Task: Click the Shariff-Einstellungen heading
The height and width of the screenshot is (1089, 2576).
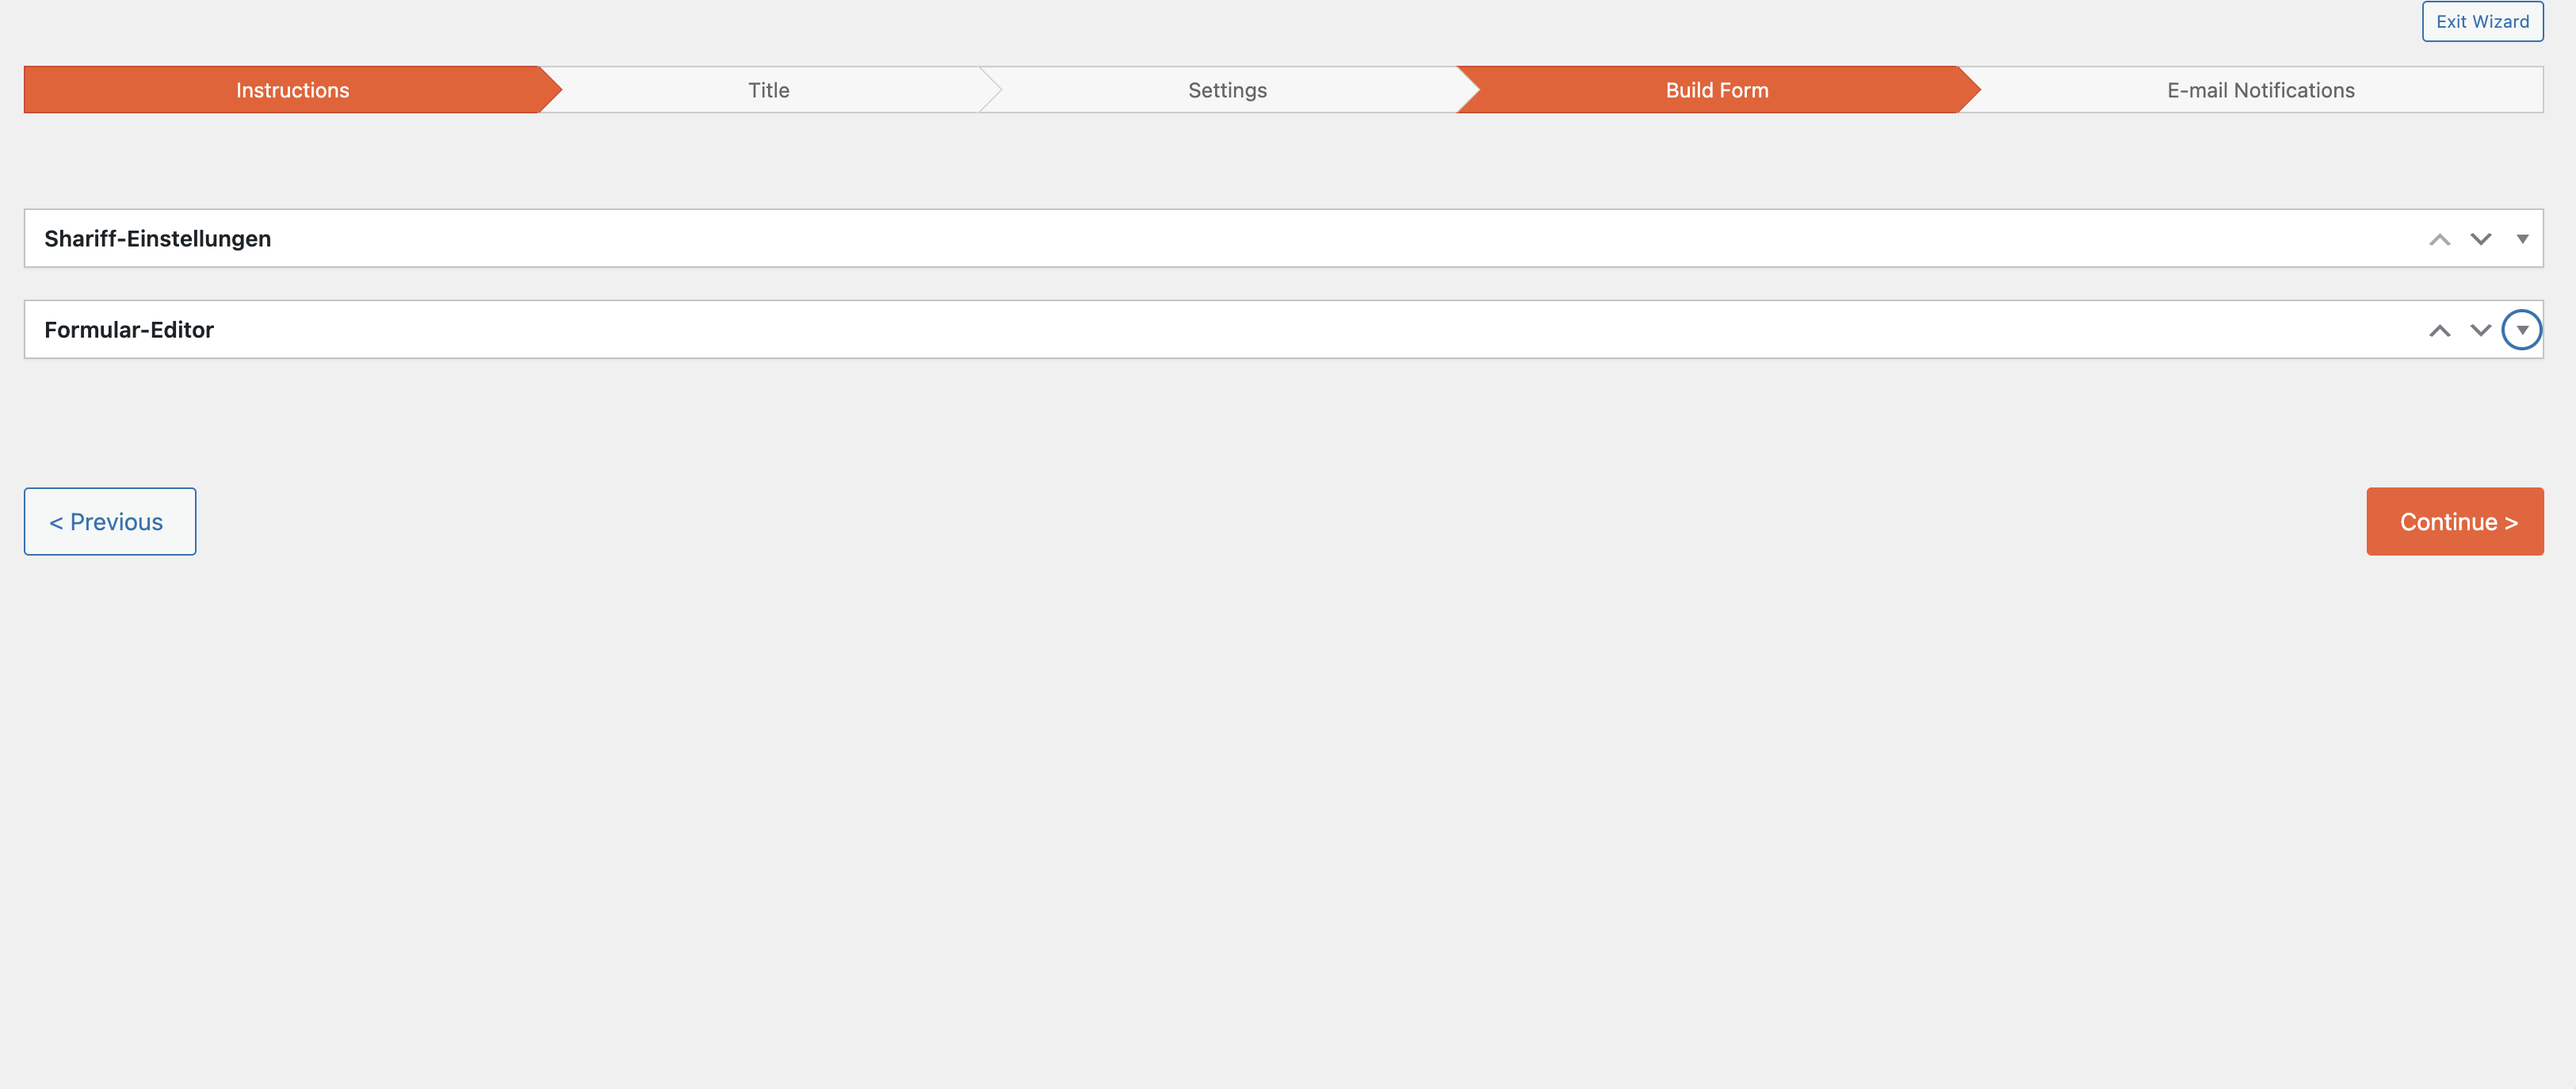Action: click(157, 239)
